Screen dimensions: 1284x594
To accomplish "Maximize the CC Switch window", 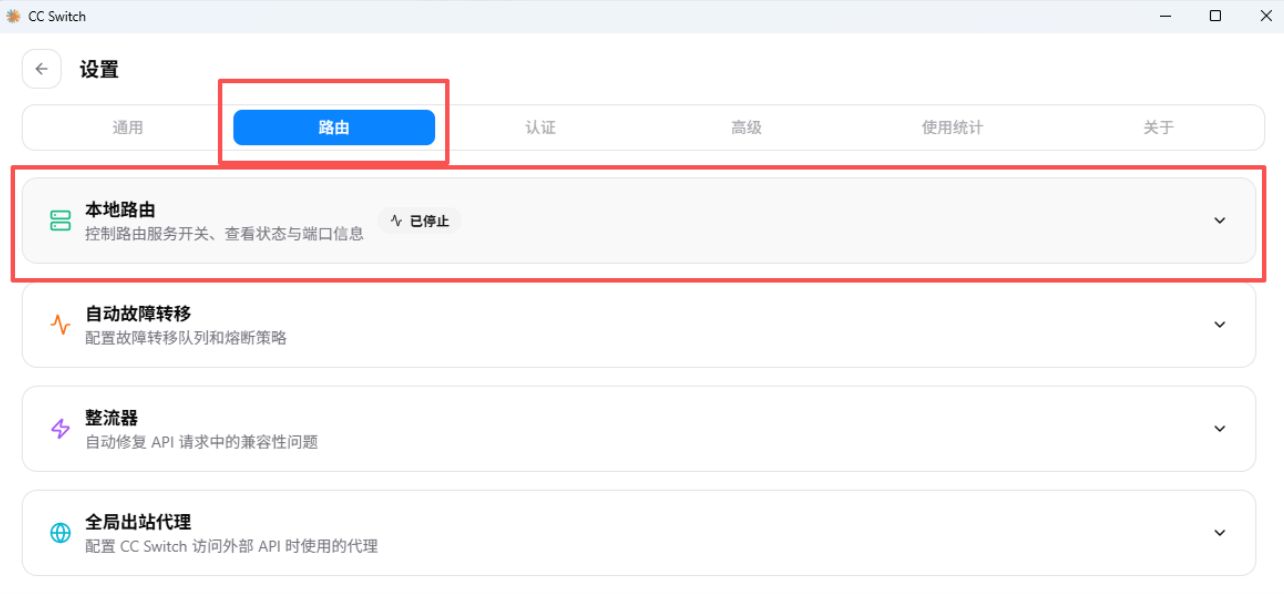I will coord(1215,16).
